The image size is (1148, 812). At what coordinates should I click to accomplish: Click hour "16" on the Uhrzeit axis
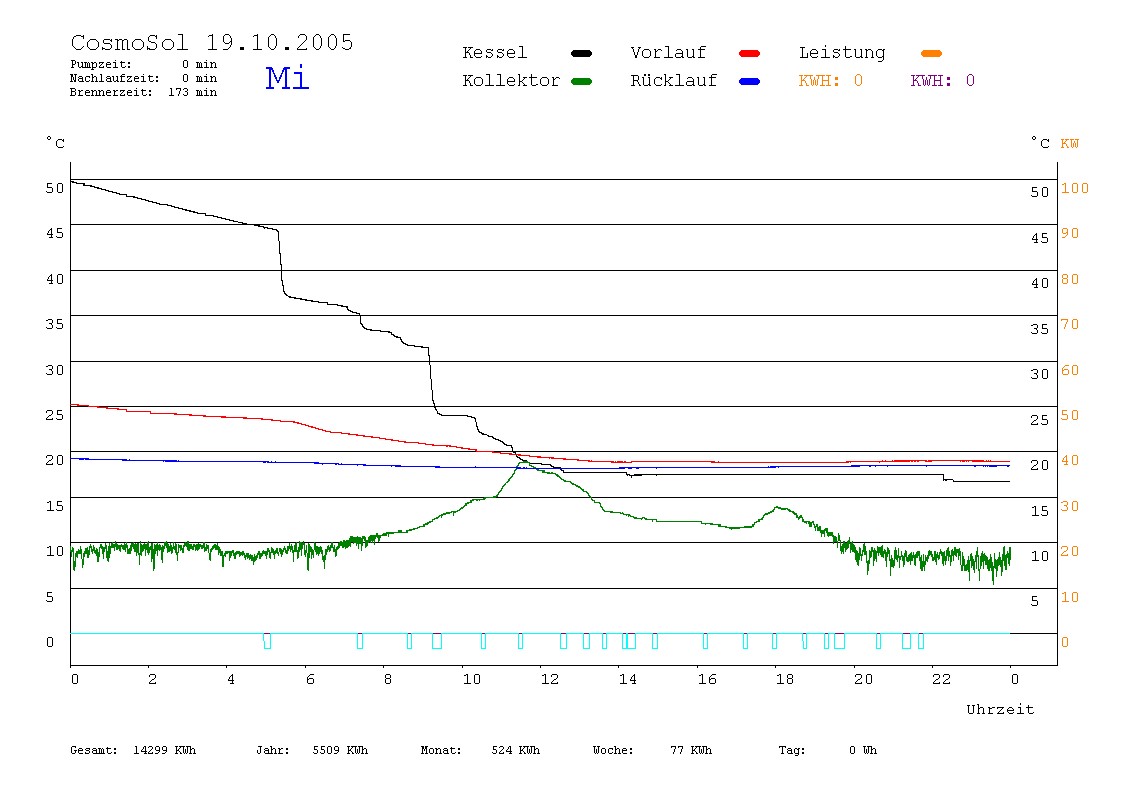707,679
